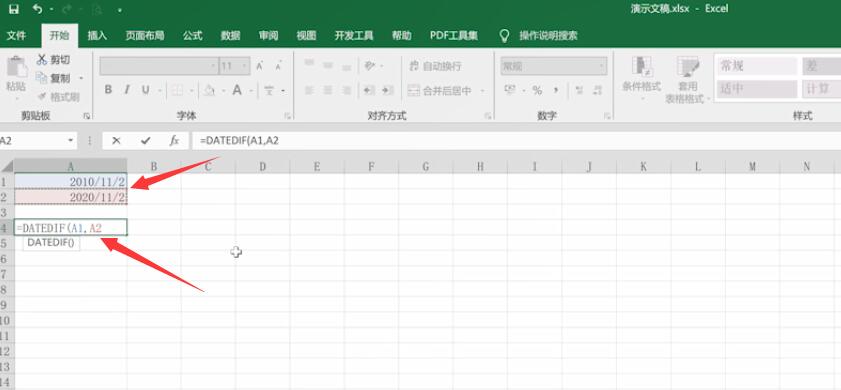The width and height of the screenshot is (841, 390).
Task: Open Alignment (对齐方式) group dialog launcher
Action: 488,116
